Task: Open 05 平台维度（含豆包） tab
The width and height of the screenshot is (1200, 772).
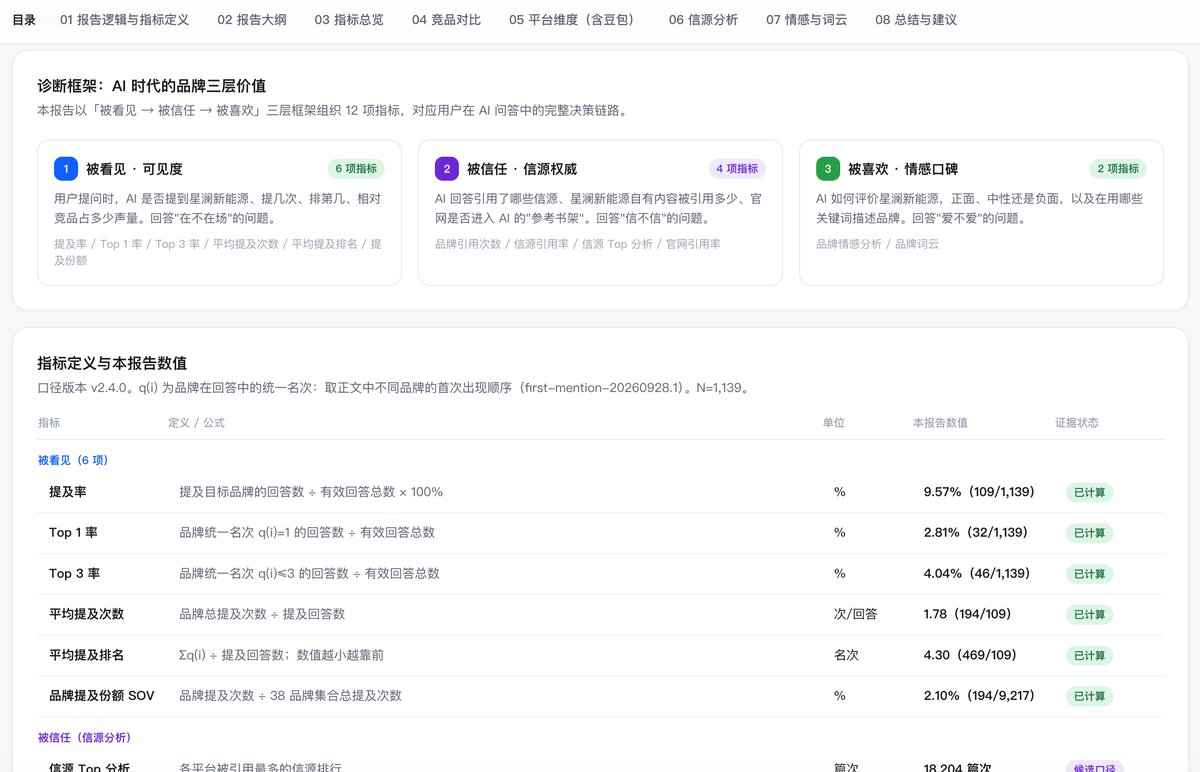Action: (574, 19)
